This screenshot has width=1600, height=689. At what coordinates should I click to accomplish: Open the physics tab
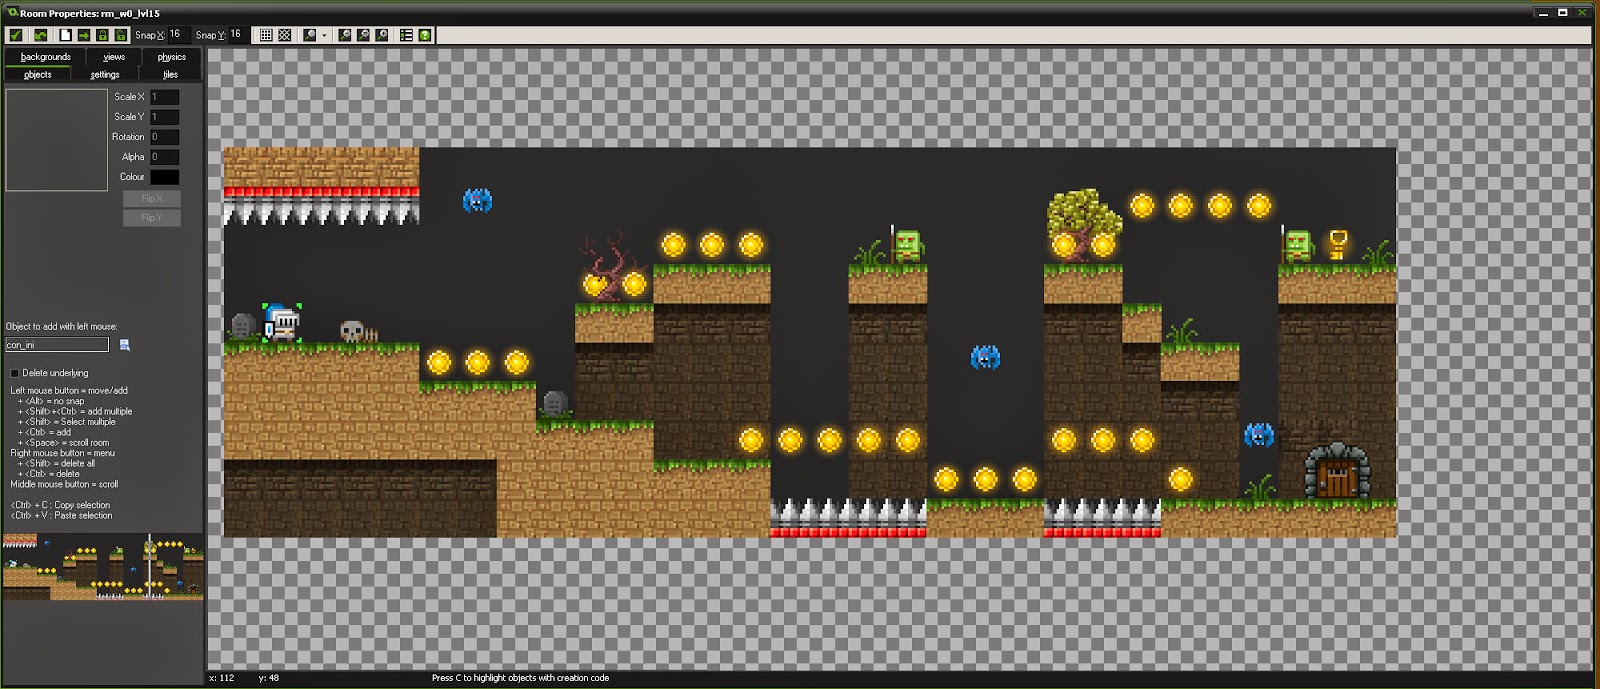pyautogui.click(x=172, y=57)
